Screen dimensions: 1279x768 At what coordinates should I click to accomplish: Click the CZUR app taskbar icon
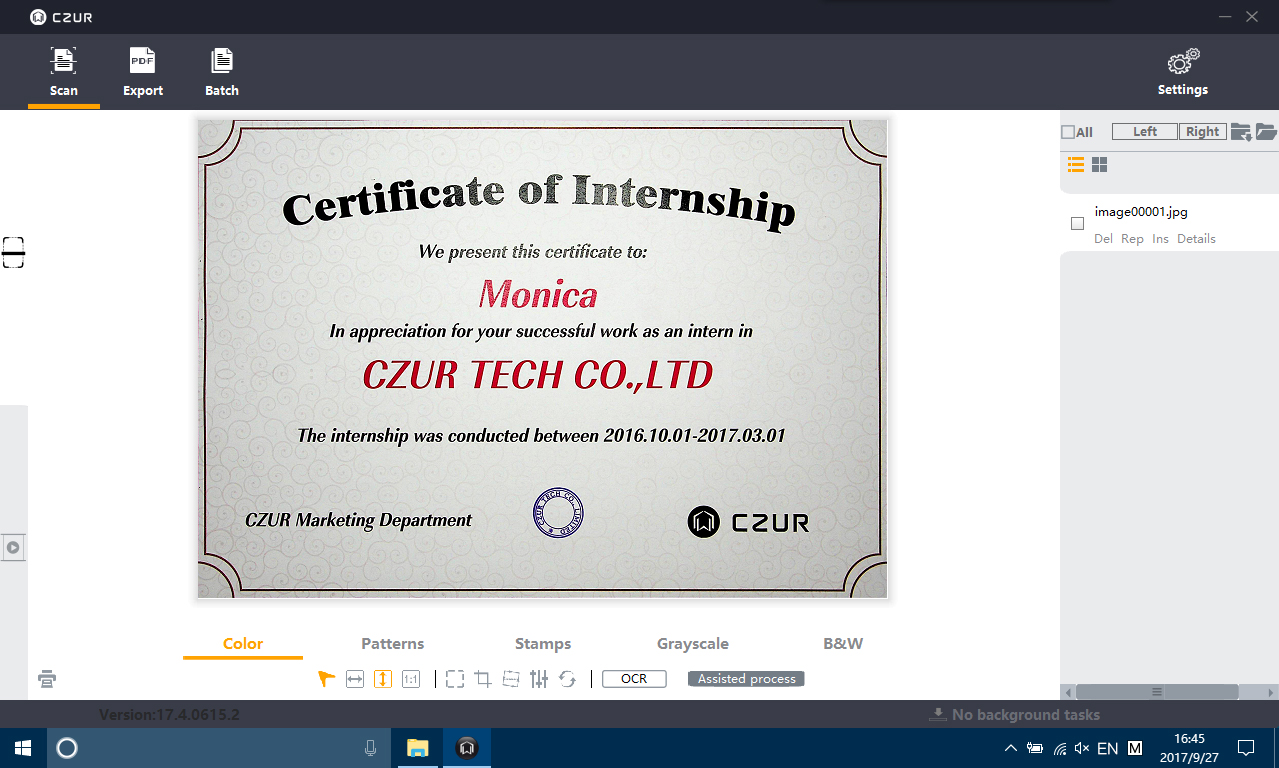click(466, 748)
